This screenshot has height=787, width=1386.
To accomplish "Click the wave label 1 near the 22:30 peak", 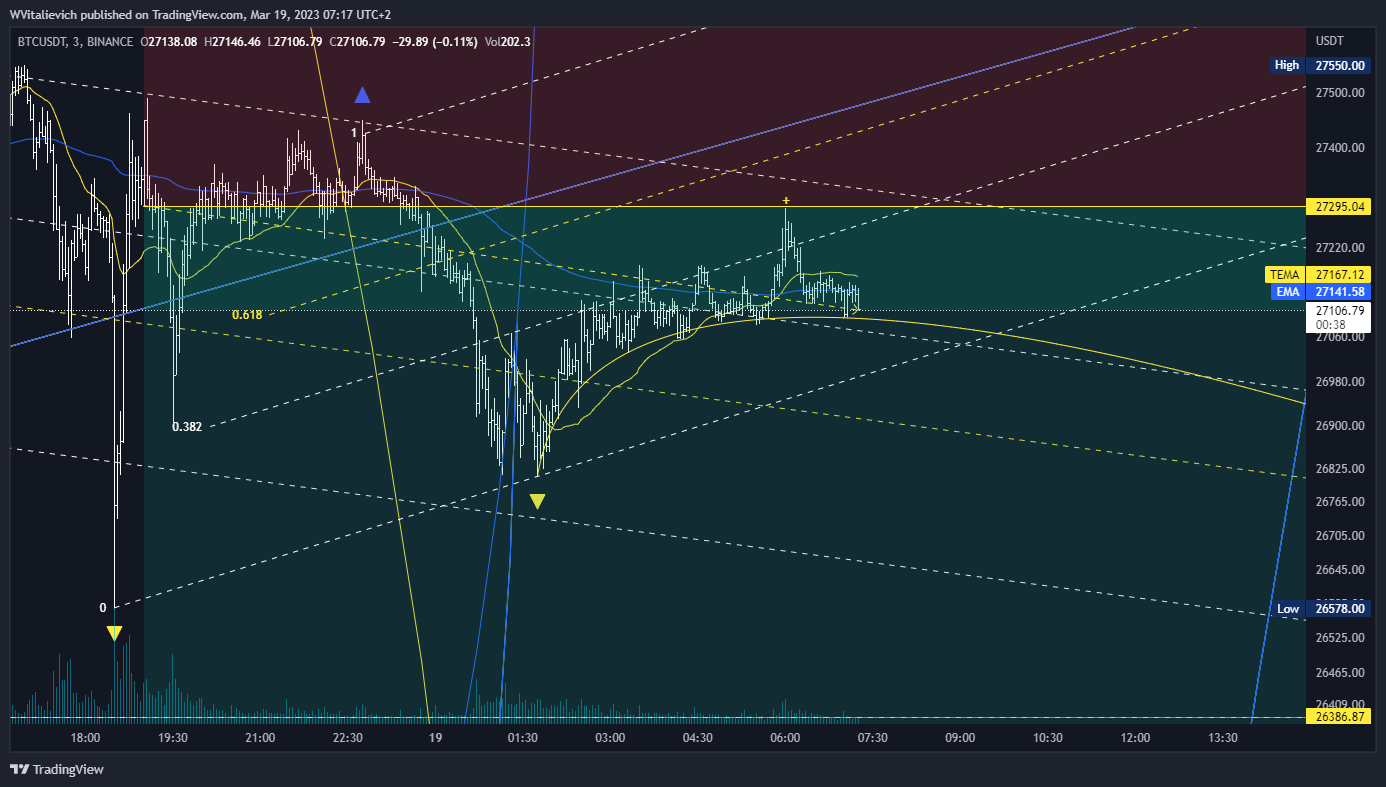I will click(x=354, y=132).
